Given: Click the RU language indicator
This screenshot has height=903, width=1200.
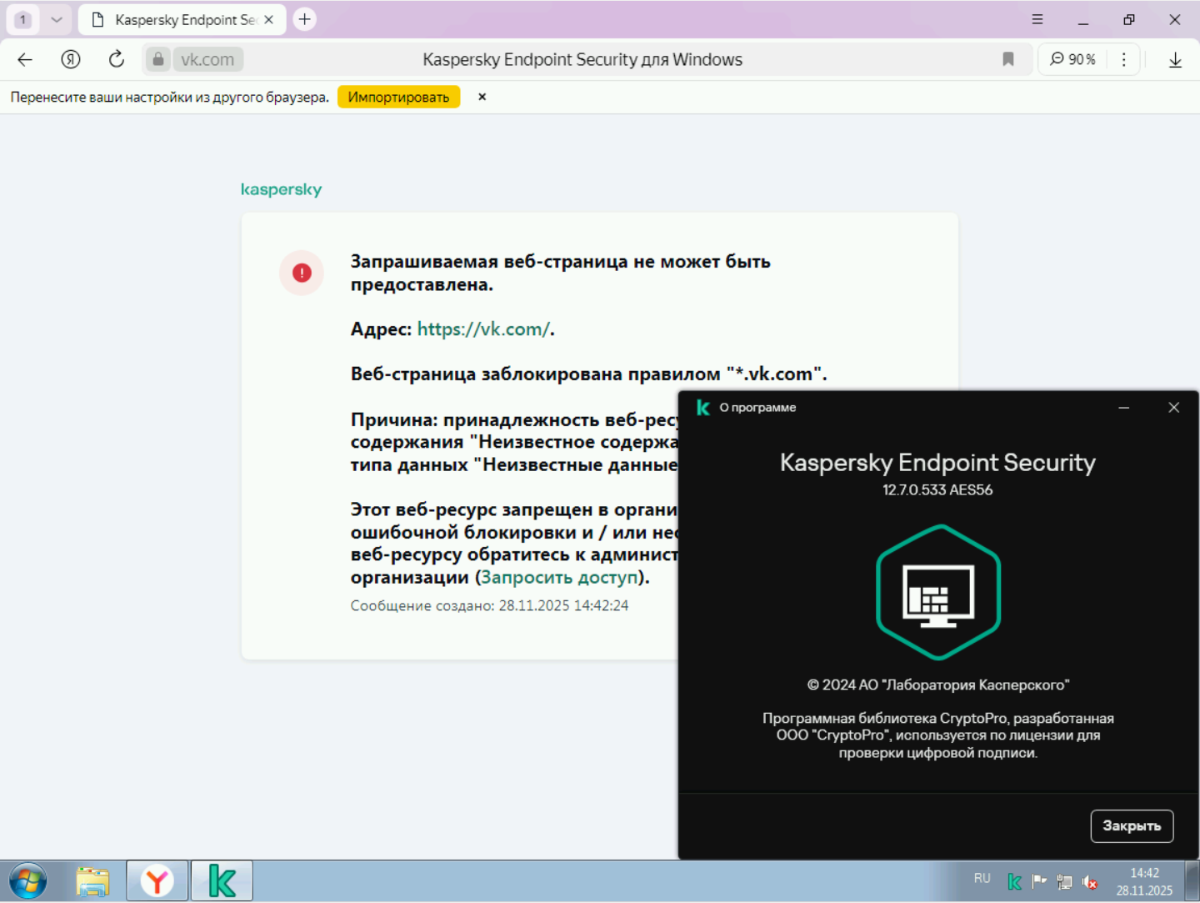Looking at the screenshot, I should click(x=982, y=879).
